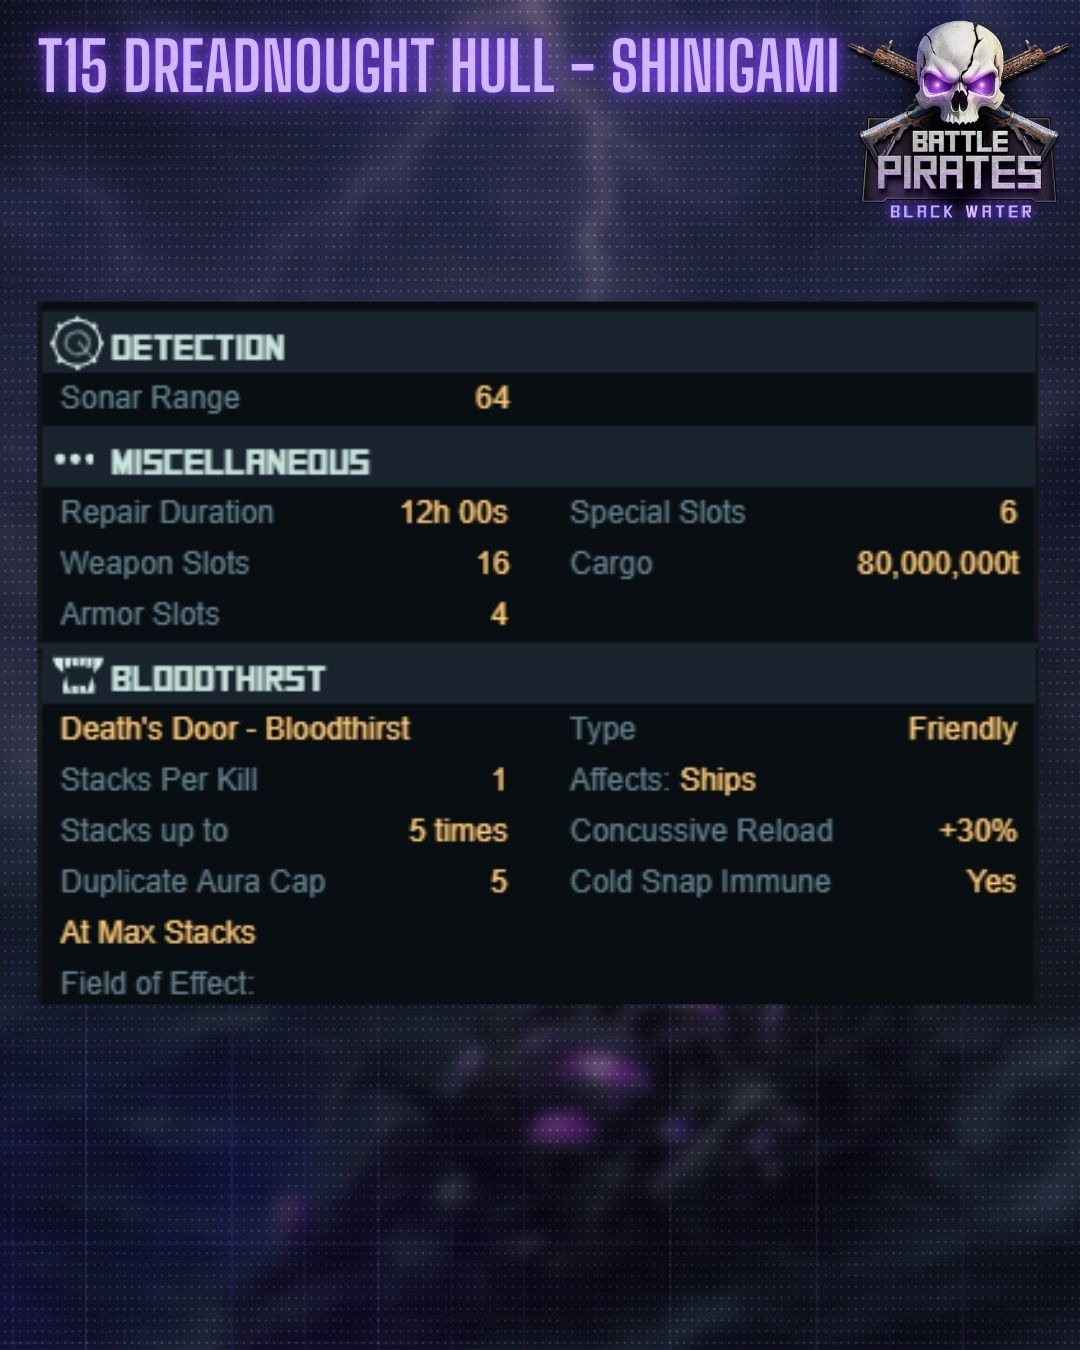This screenshot has height=1350, width=1080.
Task: Click the Cold Snap Immune Yes value
Action: pos(990,882)
